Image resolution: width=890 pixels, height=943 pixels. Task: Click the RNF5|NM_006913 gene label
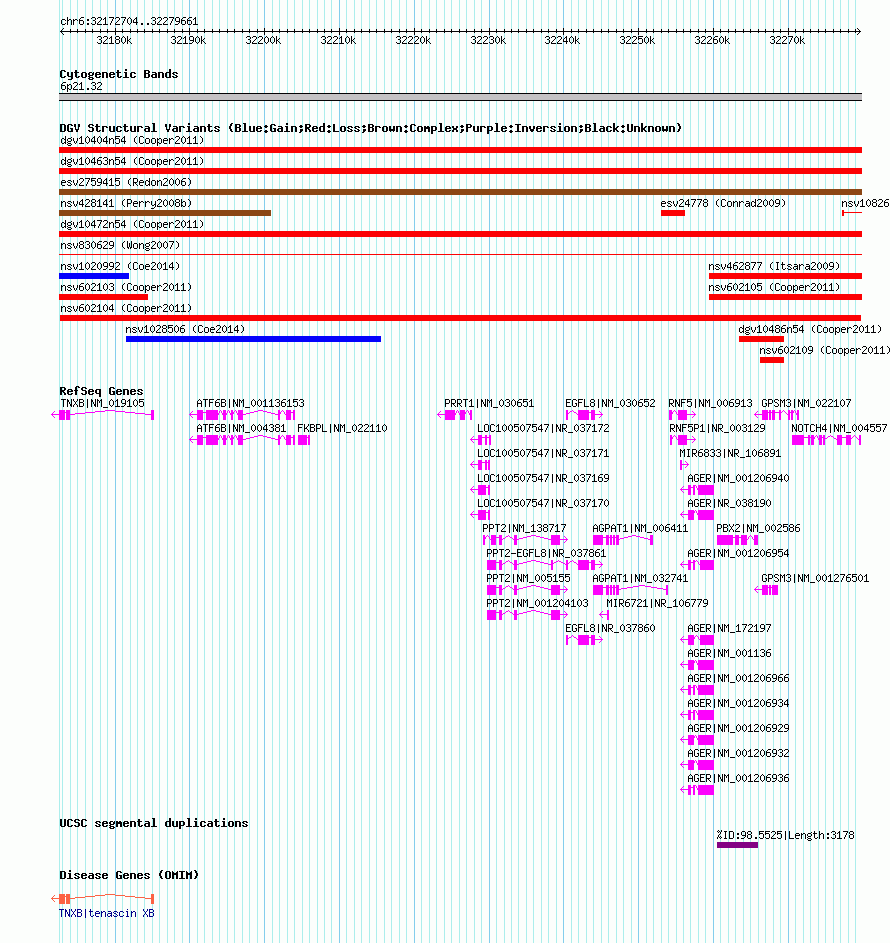click(x=710, y=404)
